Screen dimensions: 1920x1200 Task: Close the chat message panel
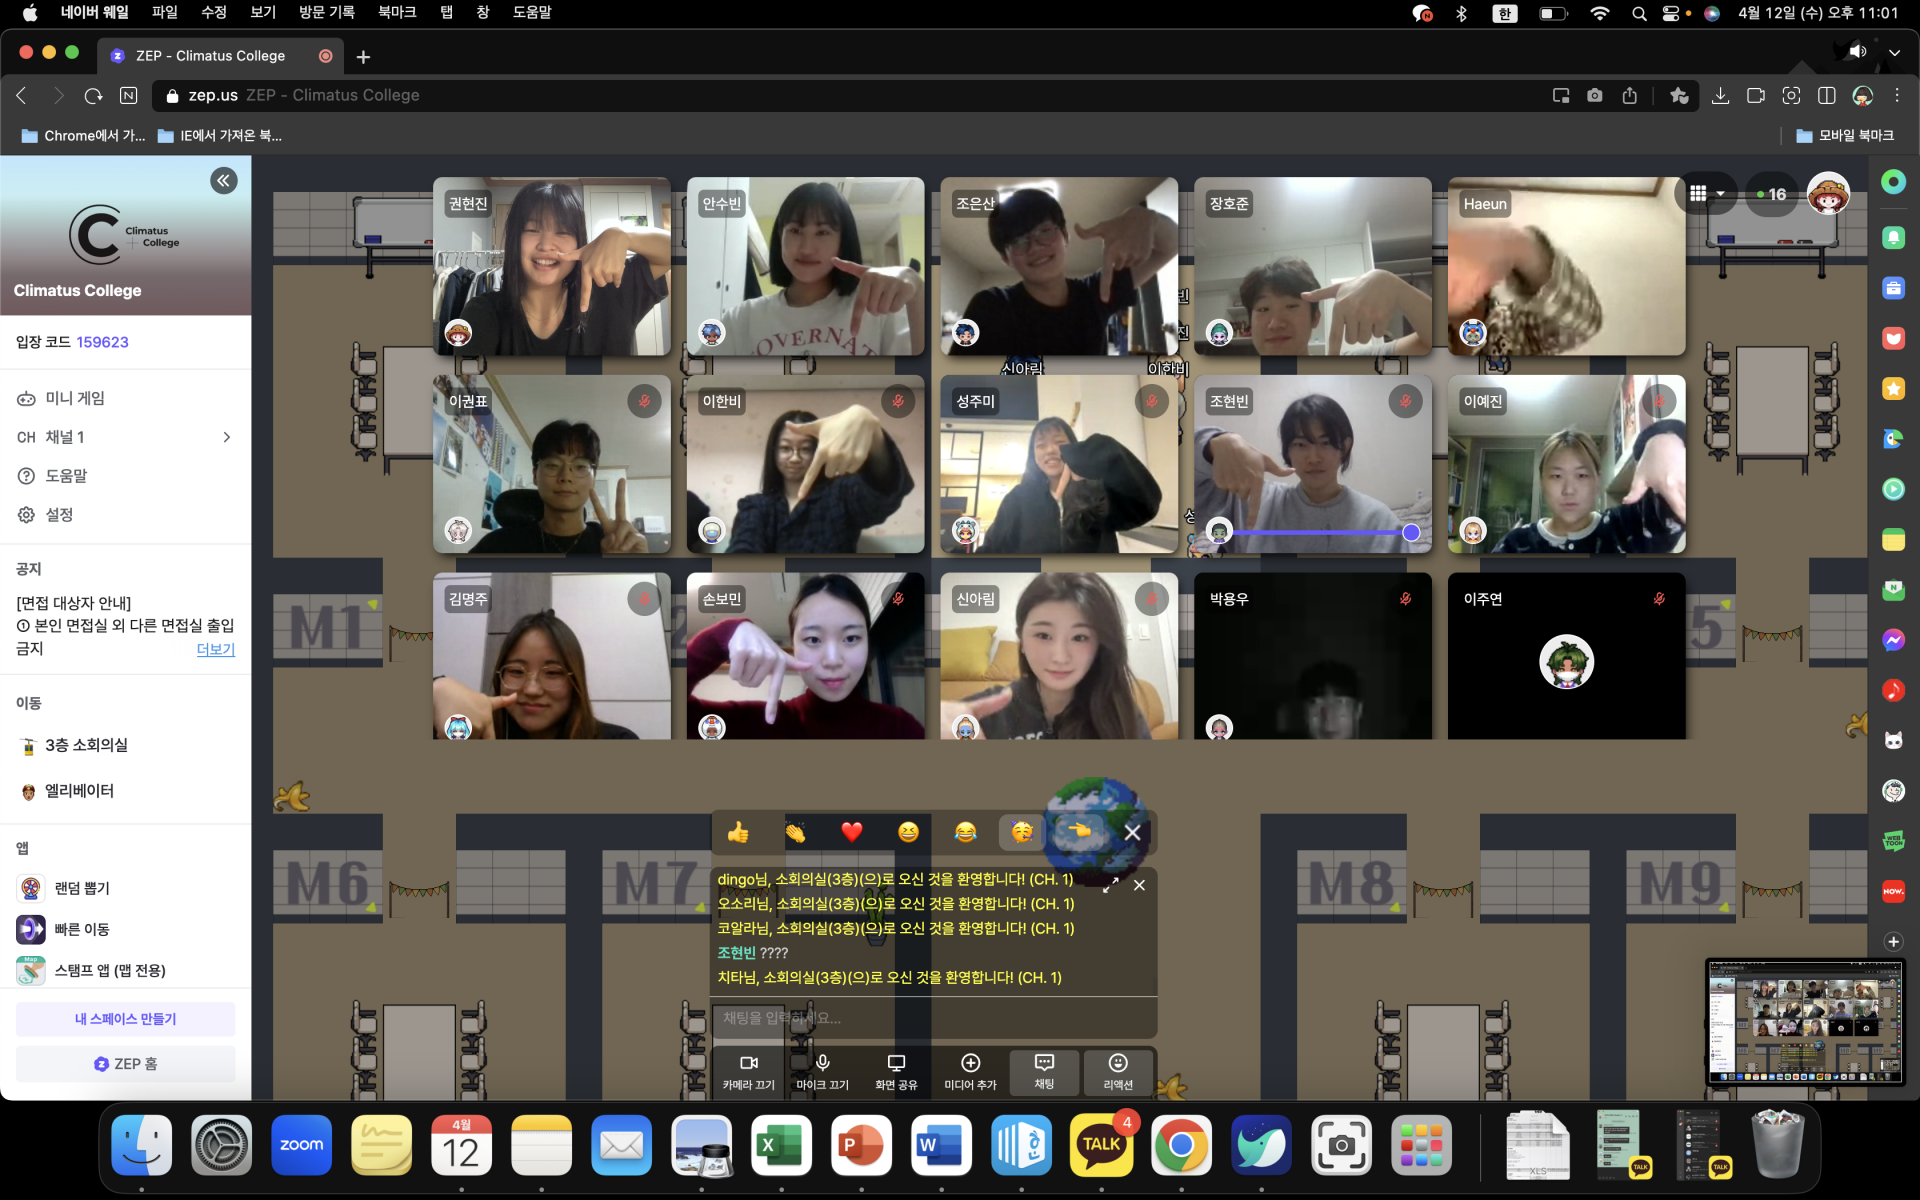pyautogui.click(x=1139, y=885)
